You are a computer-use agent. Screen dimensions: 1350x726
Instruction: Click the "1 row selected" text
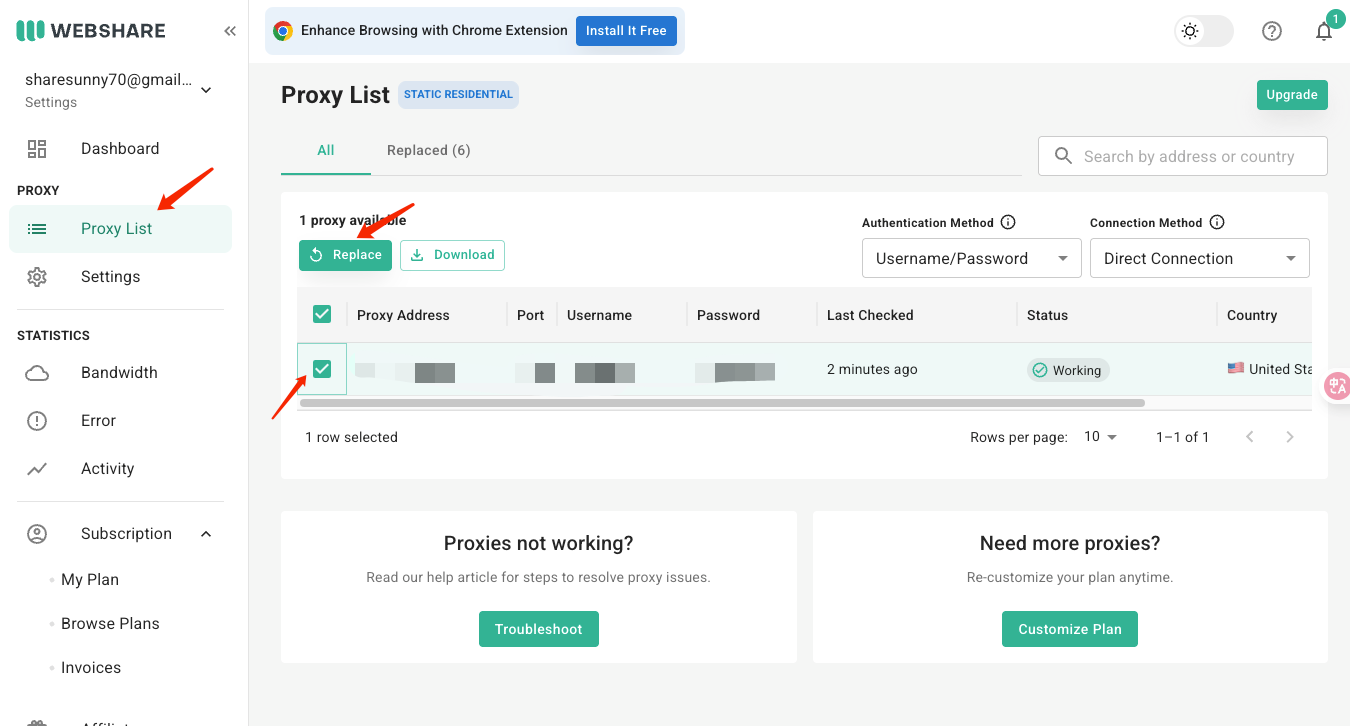(351, 437)
